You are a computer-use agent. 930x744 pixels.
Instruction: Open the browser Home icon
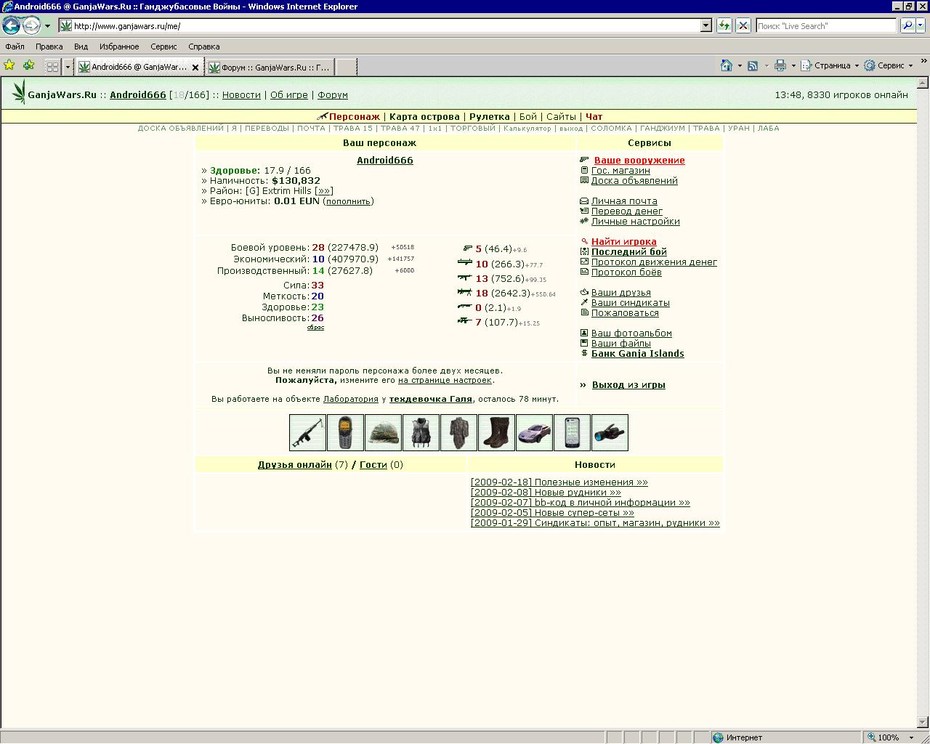pyautogui.click(x=726, y=65)
